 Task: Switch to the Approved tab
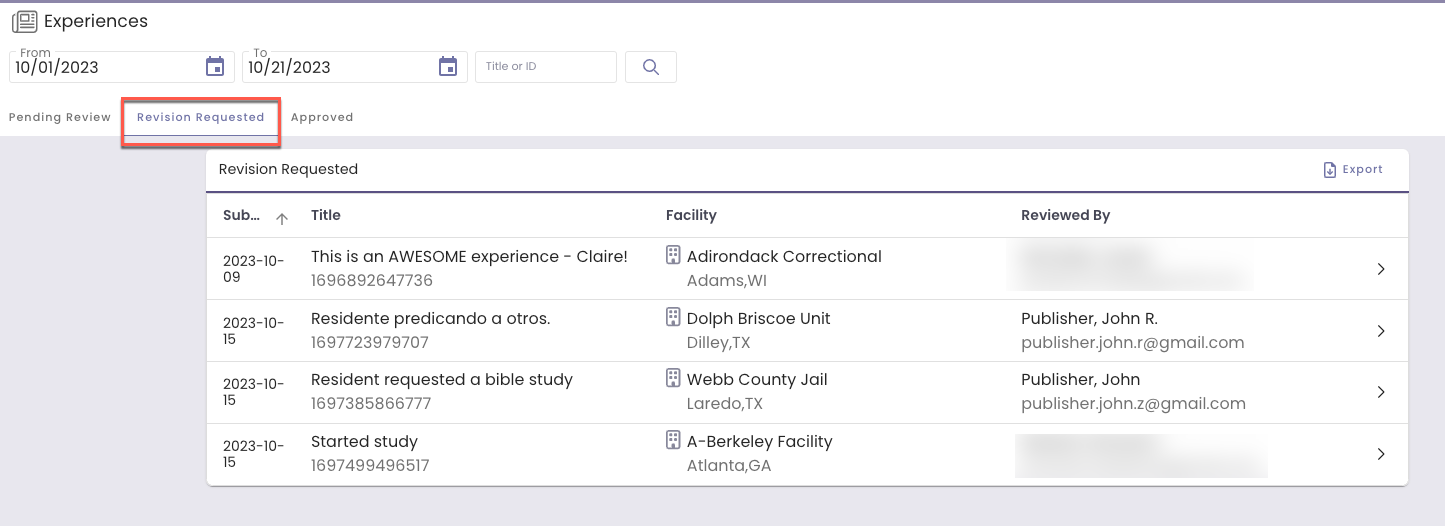point(322,117)
